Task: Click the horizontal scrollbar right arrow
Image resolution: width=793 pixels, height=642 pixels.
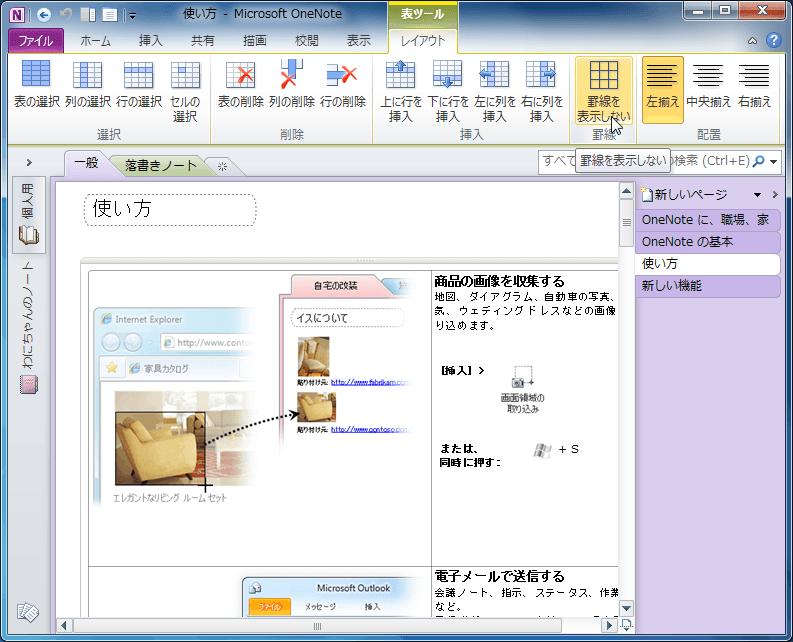Action: [609, 626]
